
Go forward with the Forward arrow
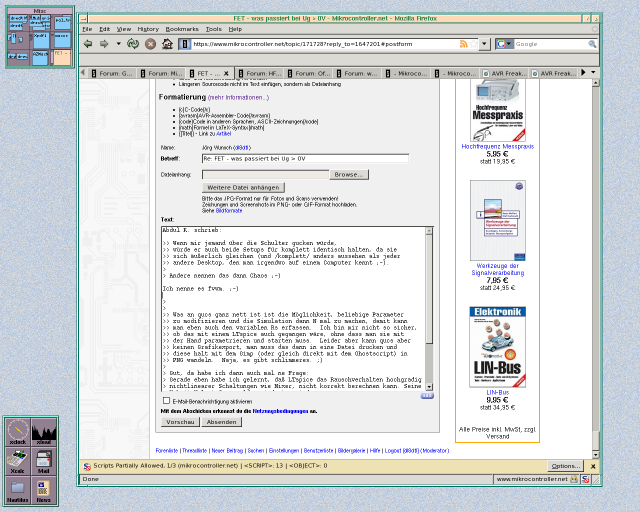[x=104, y=44]
